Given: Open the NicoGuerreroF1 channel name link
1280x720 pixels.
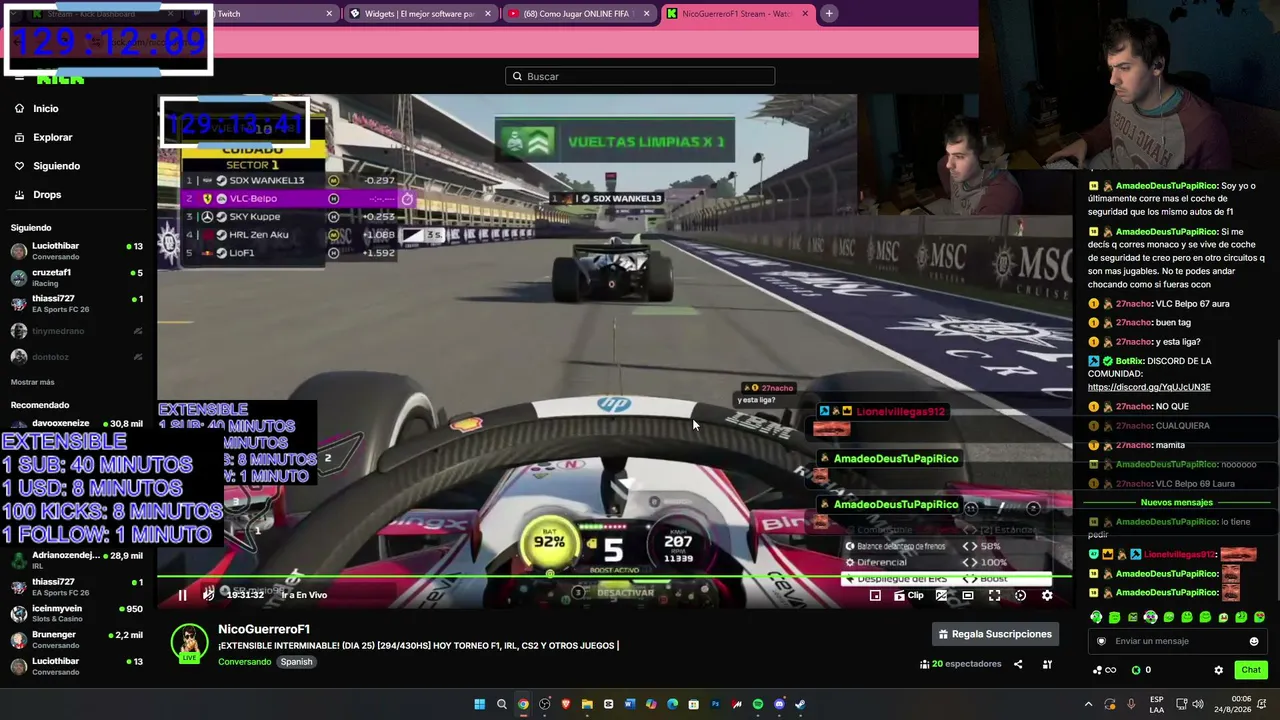Looking at the screenshot, I should 264,629.
